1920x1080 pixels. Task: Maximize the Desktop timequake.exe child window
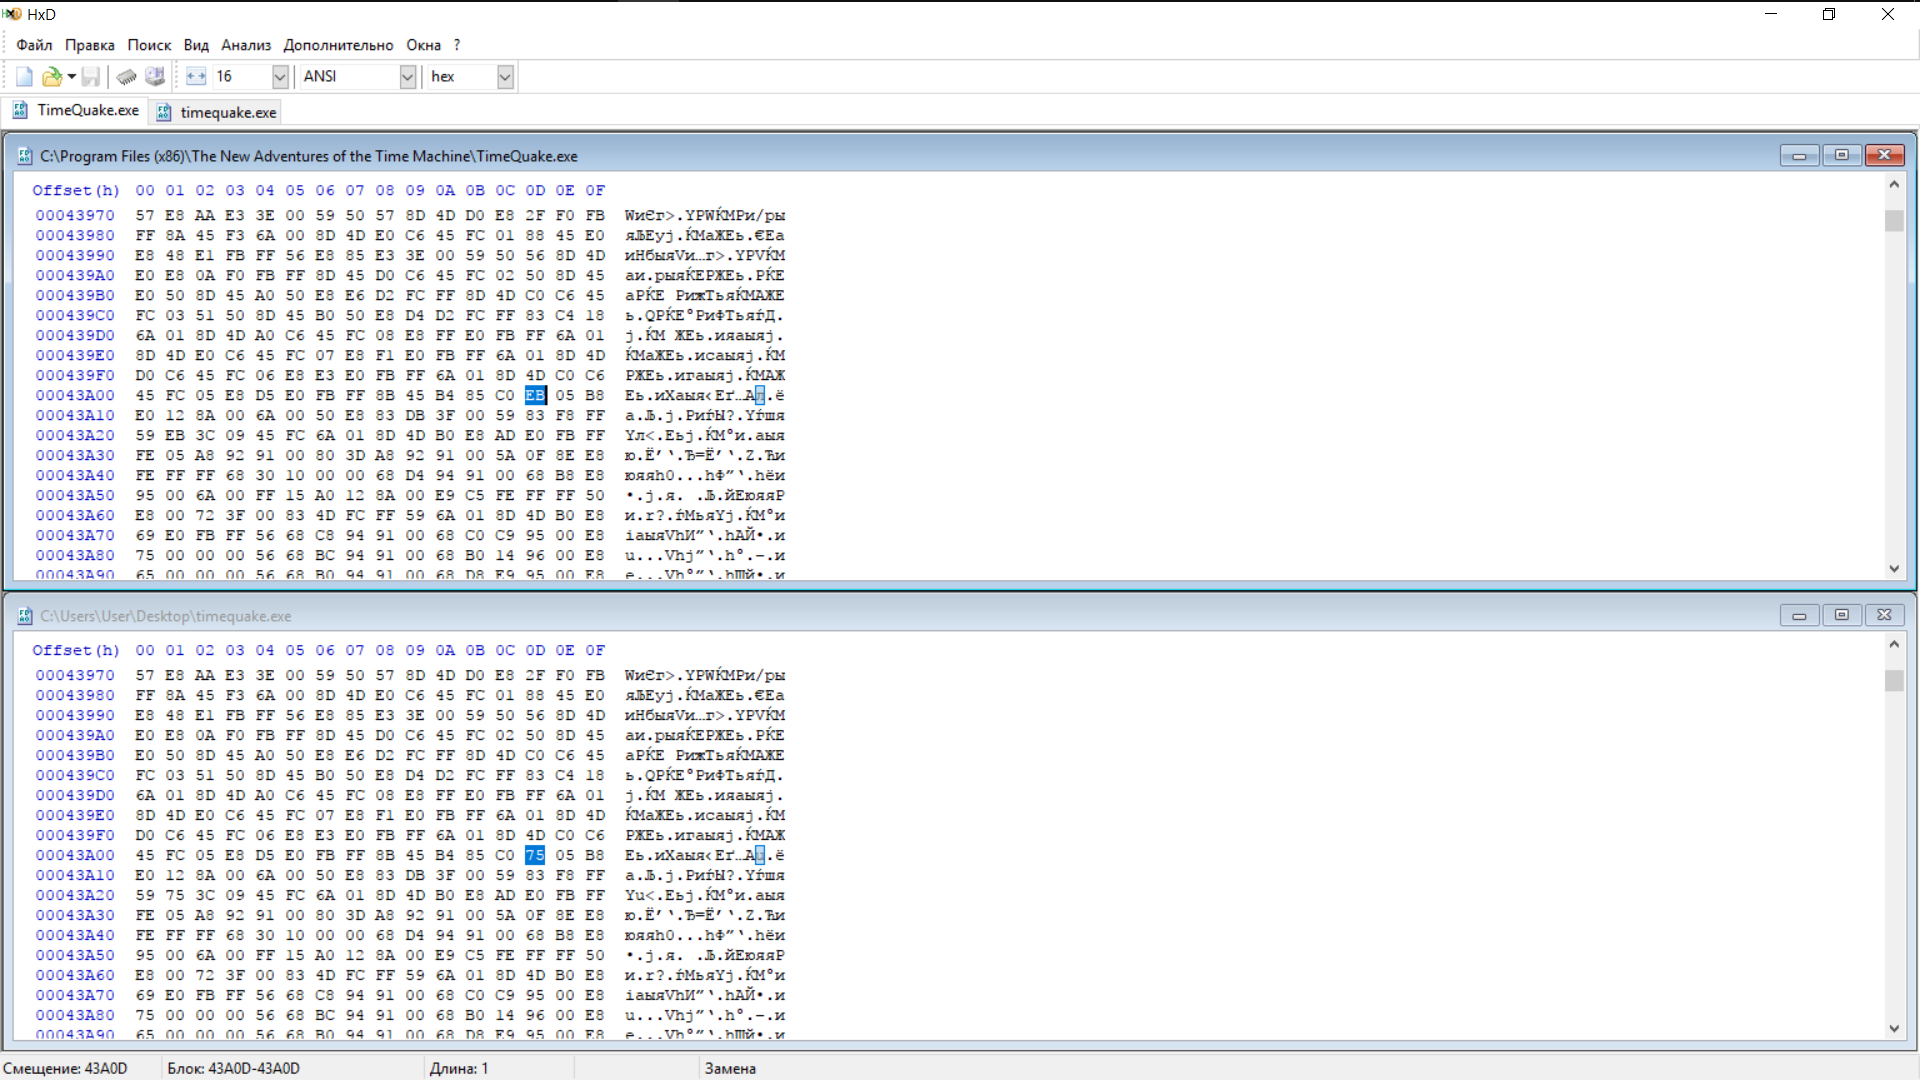(1841, 615)
